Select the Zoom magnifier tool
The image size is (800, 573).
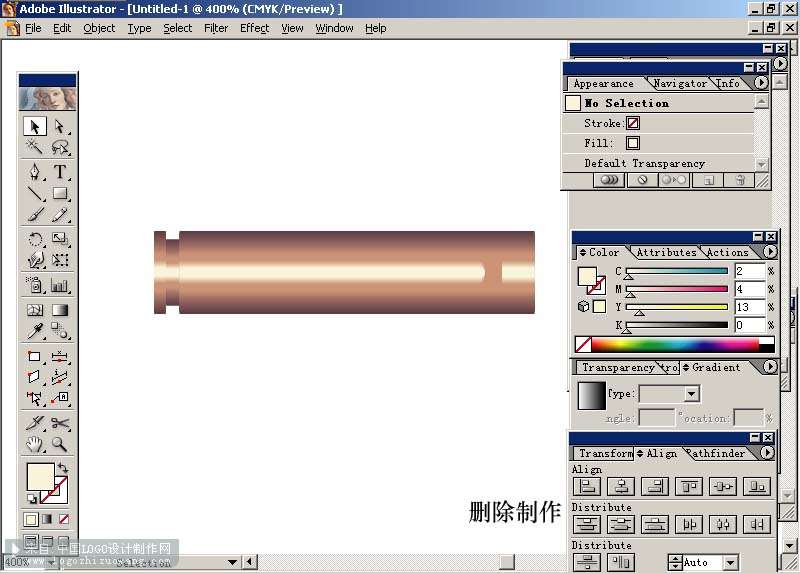point(60,444)
